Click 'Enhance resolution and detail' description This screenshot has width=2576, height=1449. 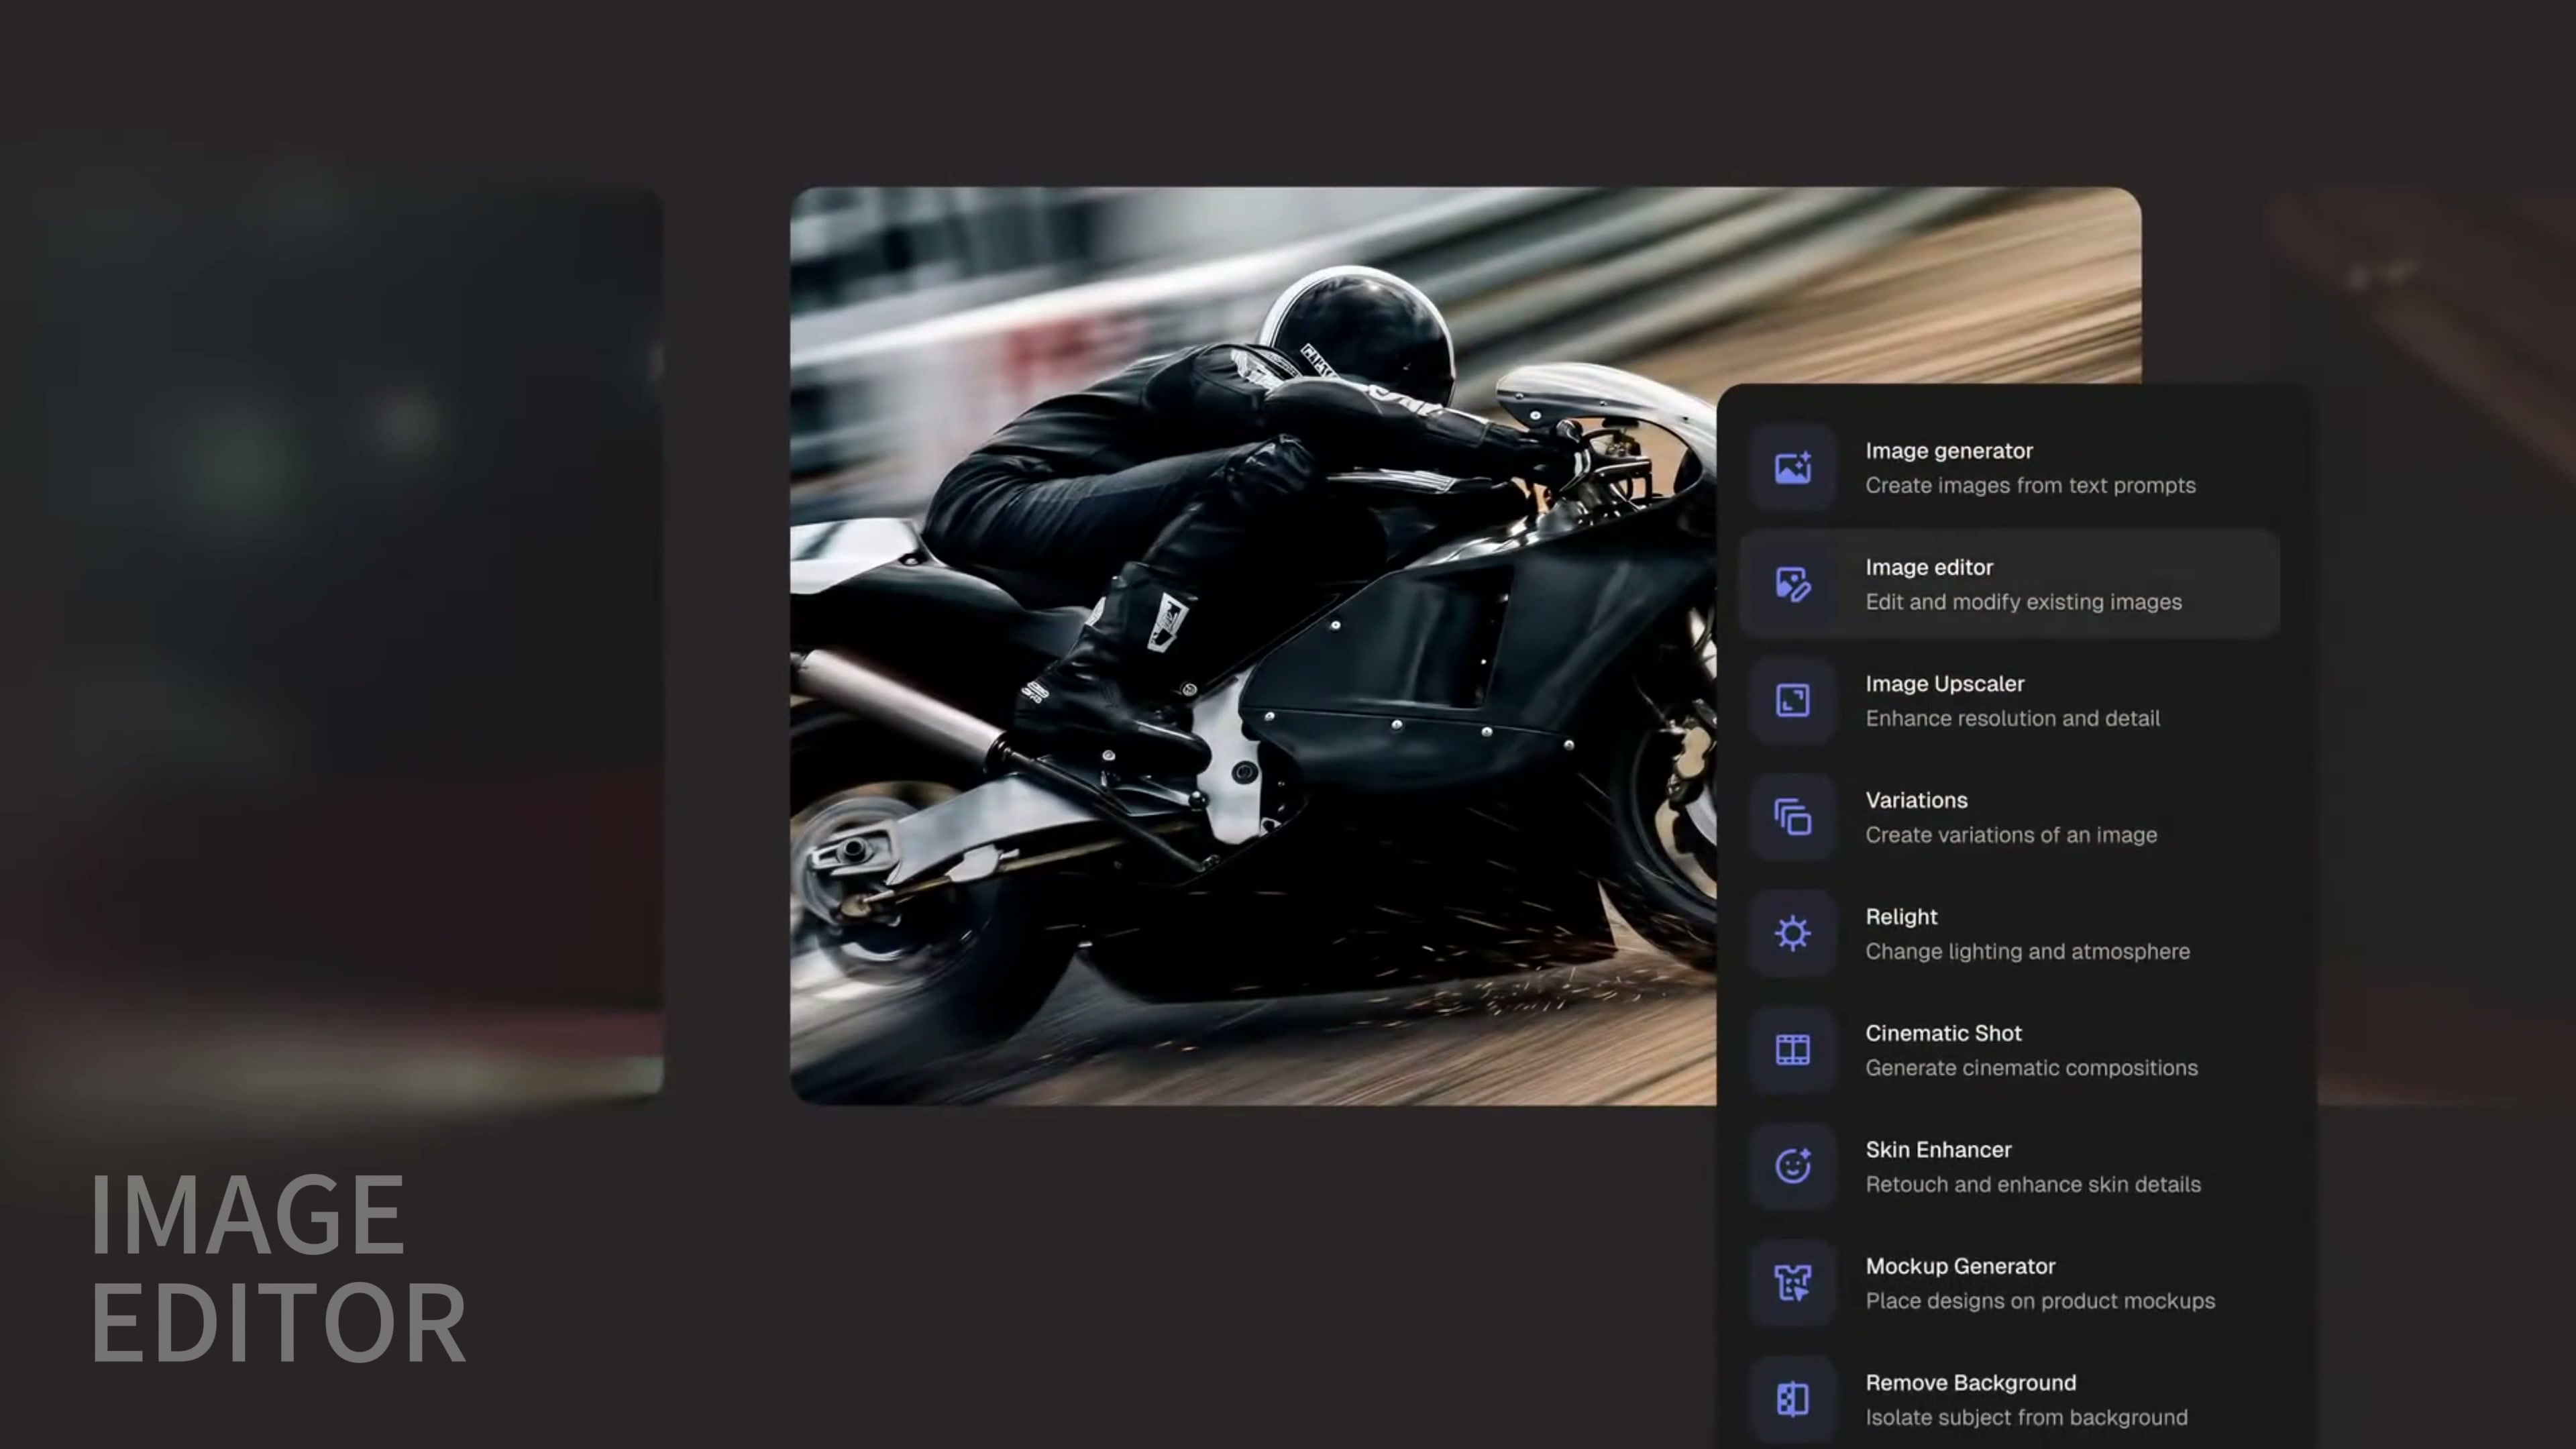(2012, 719)
